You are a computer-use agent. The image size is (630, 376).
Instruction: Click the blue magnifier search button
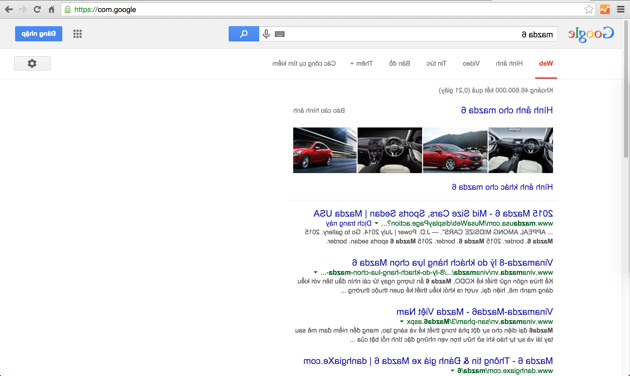click(243, 34)
